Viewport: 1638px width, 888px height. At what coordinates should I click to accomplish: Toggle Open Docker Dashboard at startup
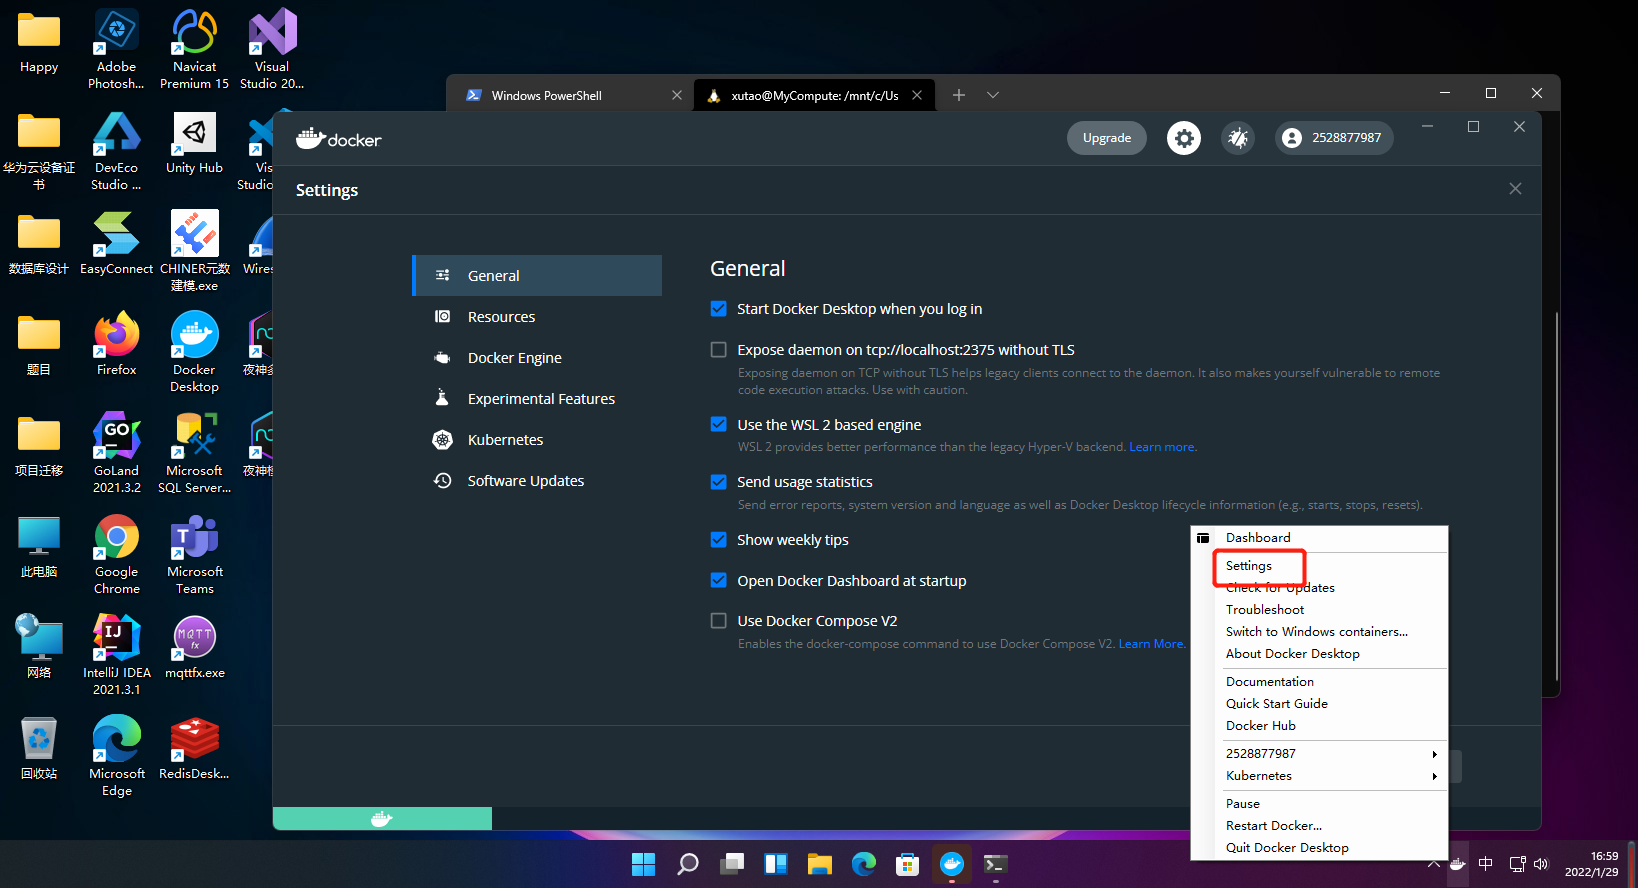(718, 580)
